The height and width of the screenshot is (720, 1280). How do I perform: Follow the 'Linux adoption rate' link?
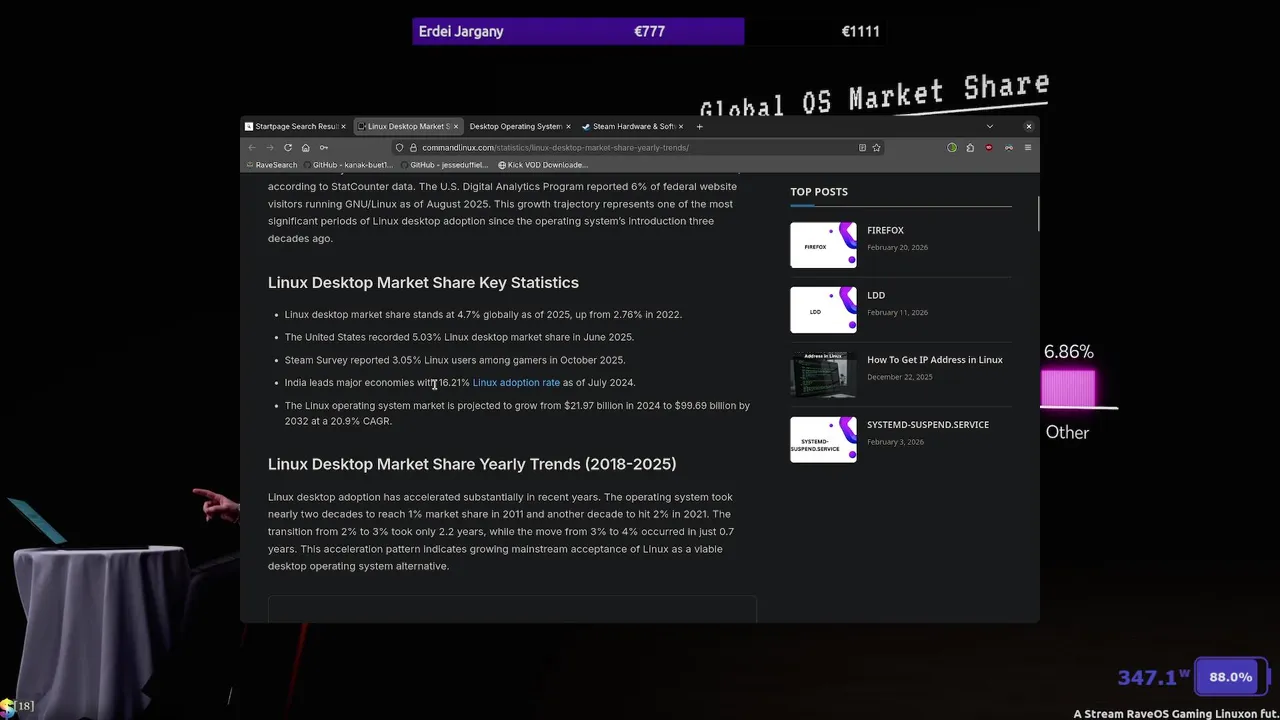(x=516, y=382)
